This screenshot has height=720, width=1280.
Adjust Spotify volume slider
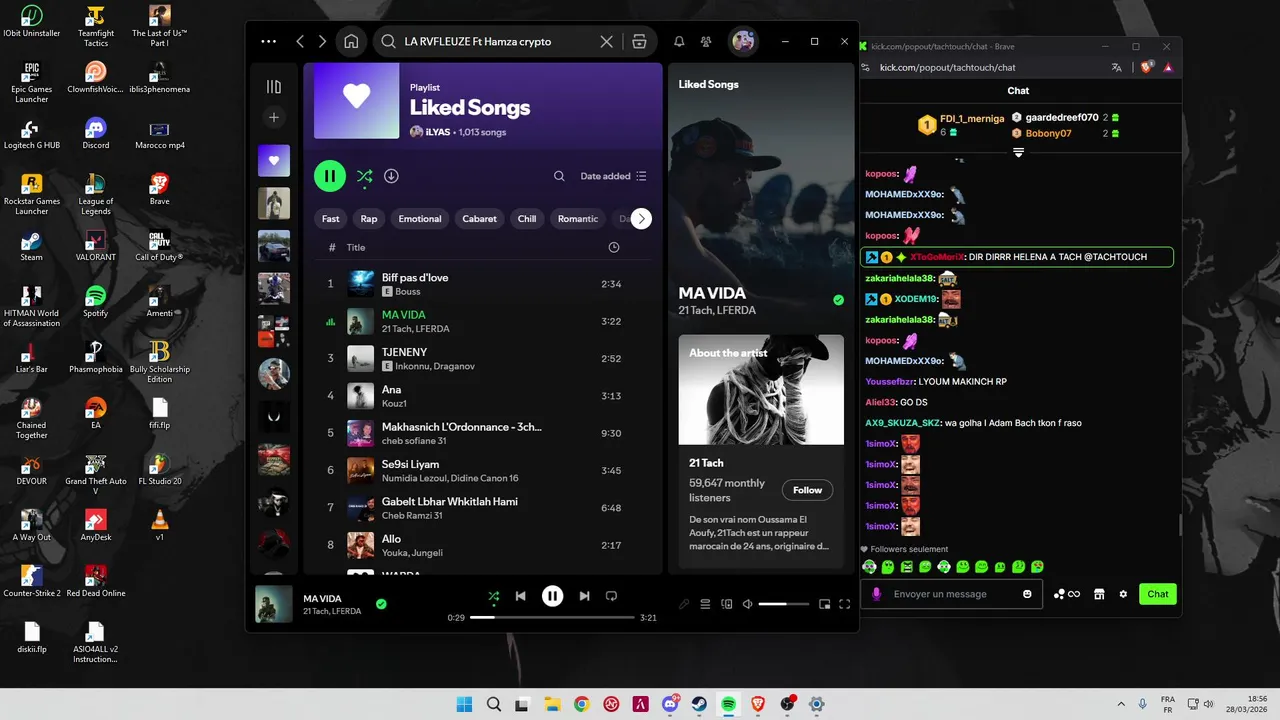tap(785, 604)
